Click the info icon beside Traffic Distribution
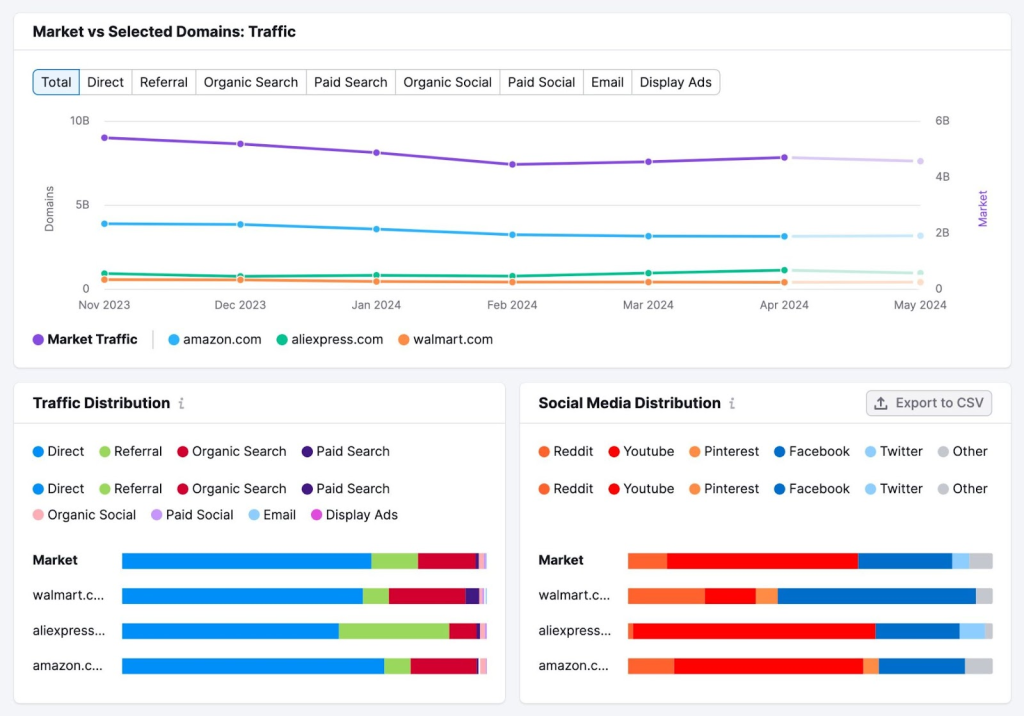This screenshot has height=716, width=1024. click(x=181, y=403)
